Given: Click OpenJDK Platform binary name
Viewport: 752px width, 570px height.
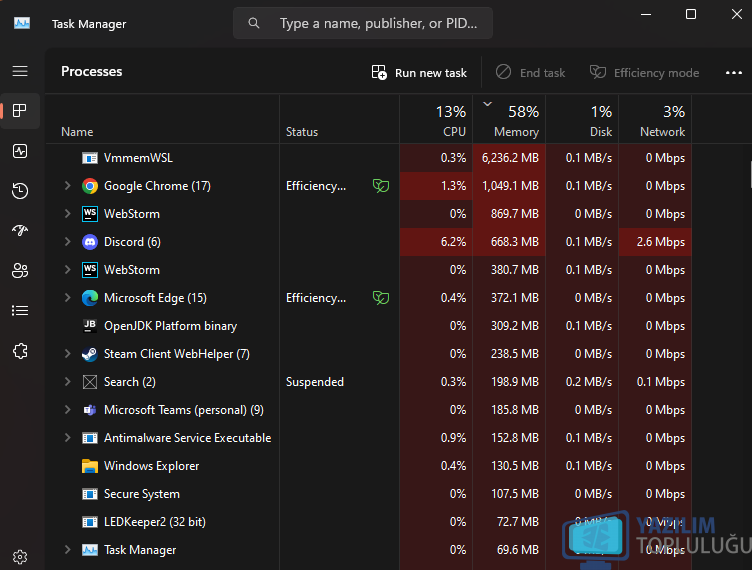Looking at the screenshot, I should pos(170,326).
